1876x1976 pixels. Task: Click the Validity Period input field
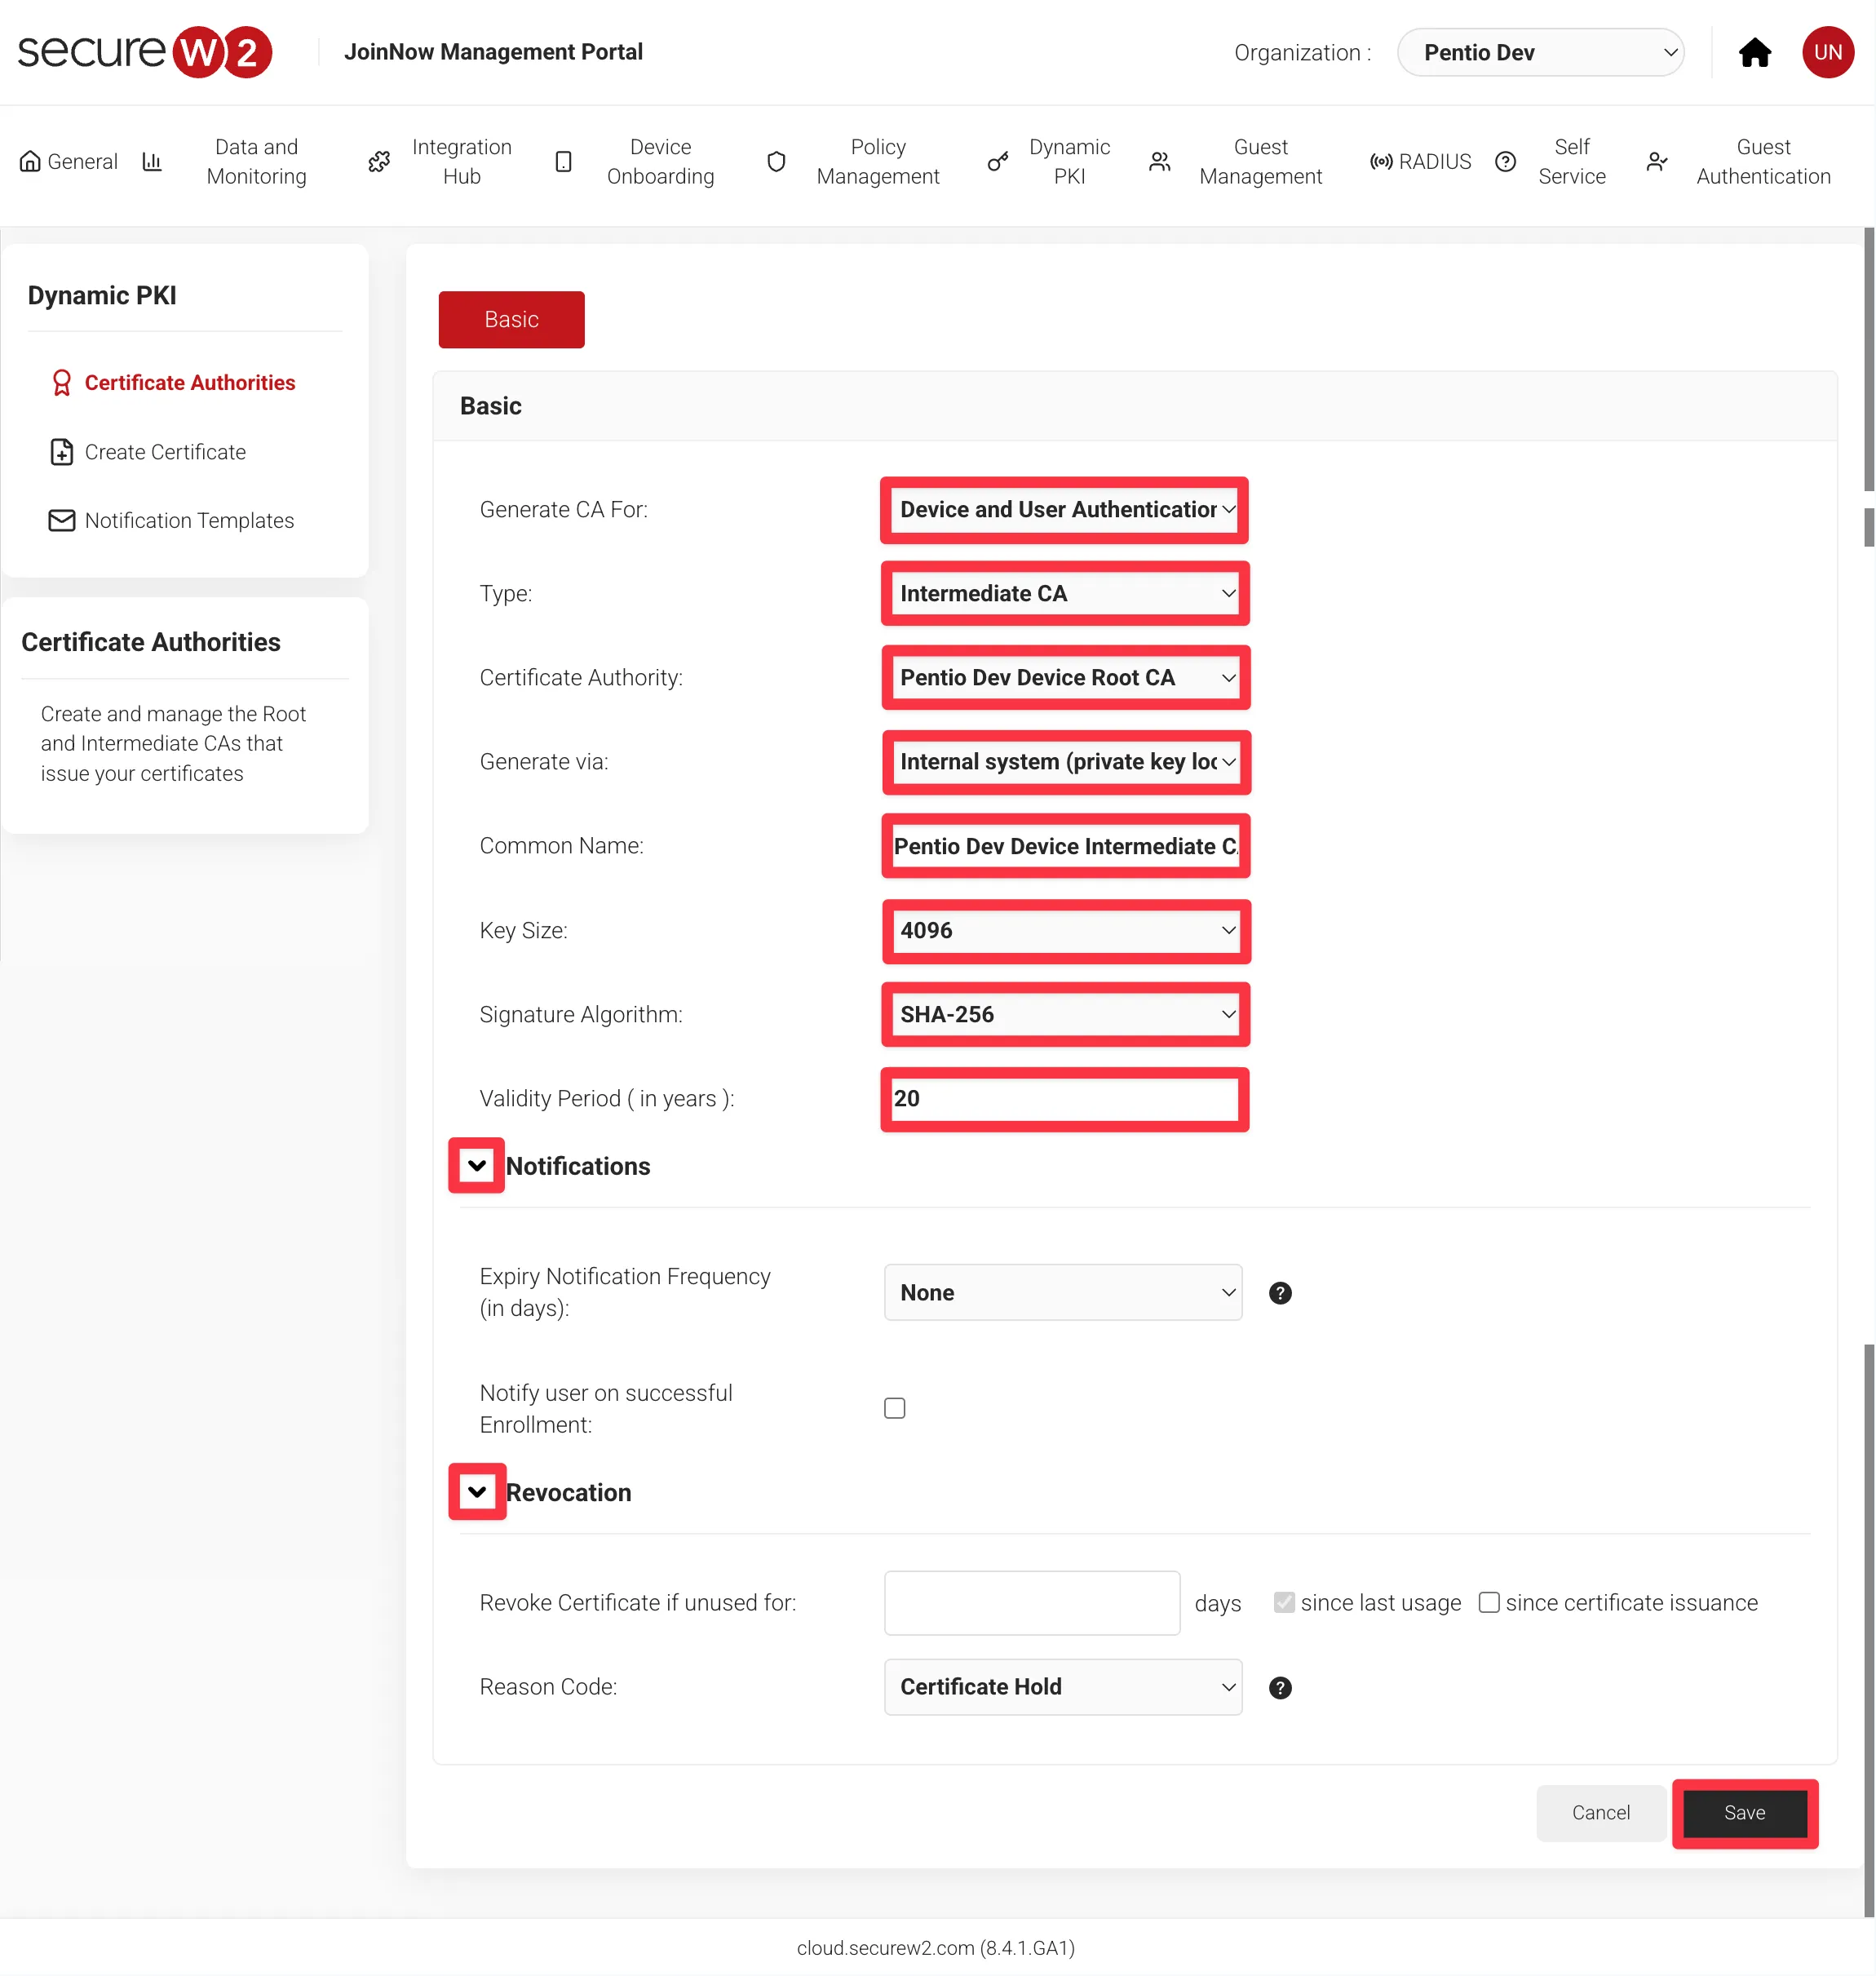[x=1064, y=1099]
